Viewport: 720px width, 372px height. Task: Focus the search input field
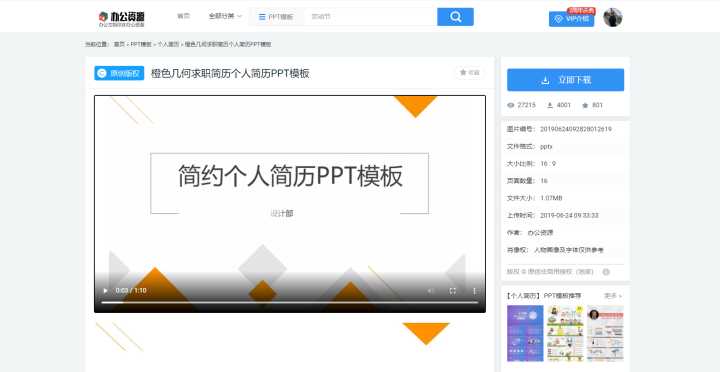pyautogui.click(x=370, y=17)
